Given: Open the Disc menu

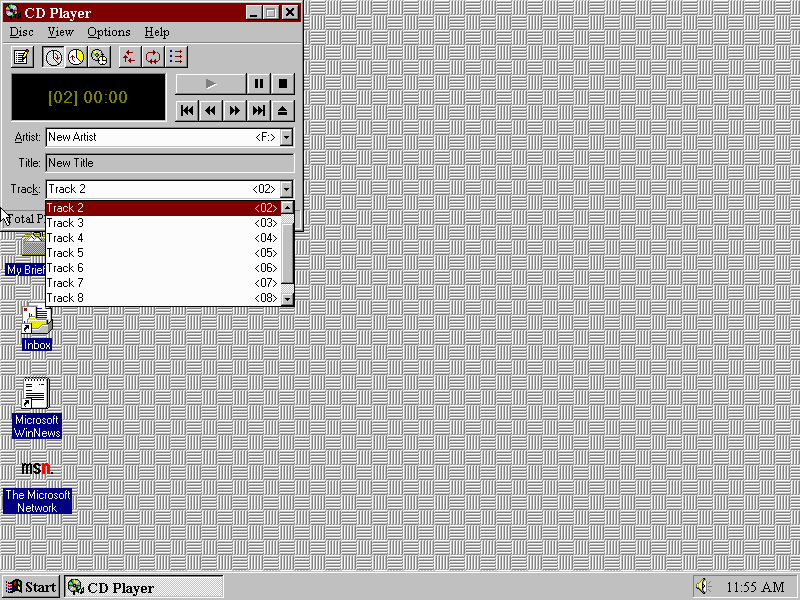Looking at the screenshot, I should (x=21, y=32).
